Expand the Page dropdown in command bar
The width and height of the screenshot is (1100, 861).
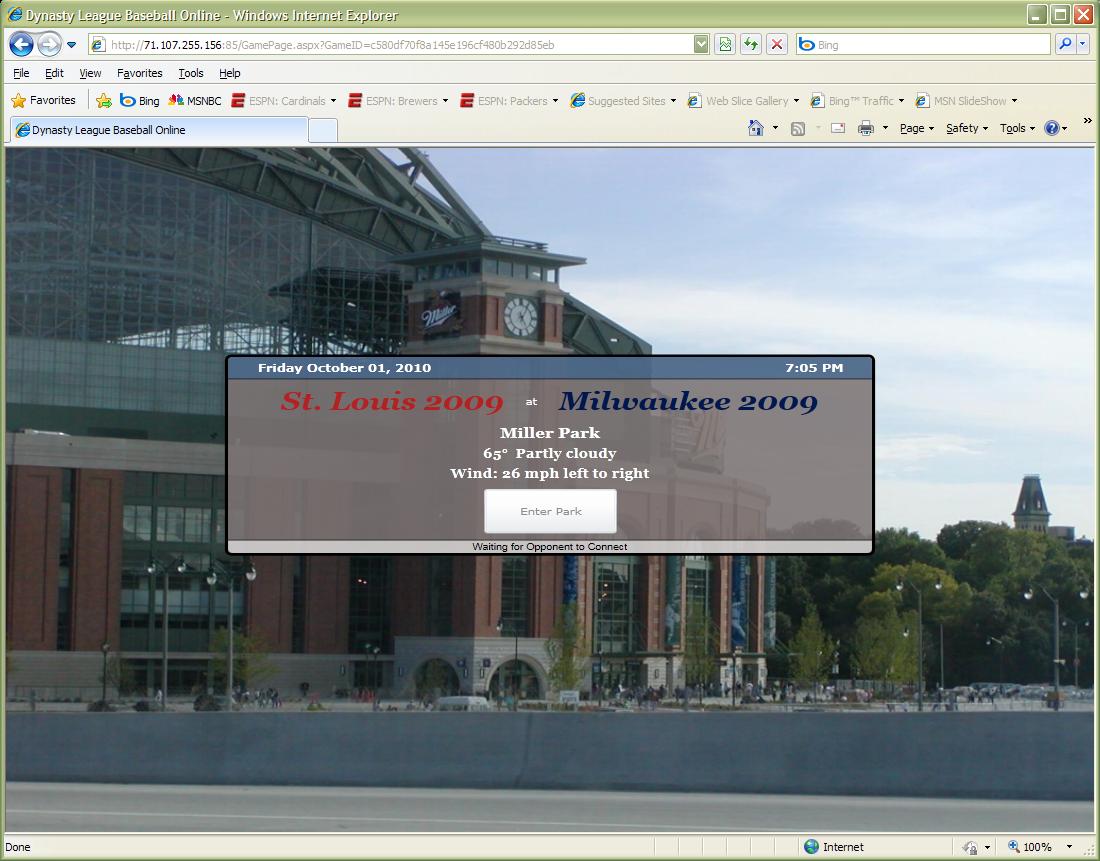coord(916,128)
